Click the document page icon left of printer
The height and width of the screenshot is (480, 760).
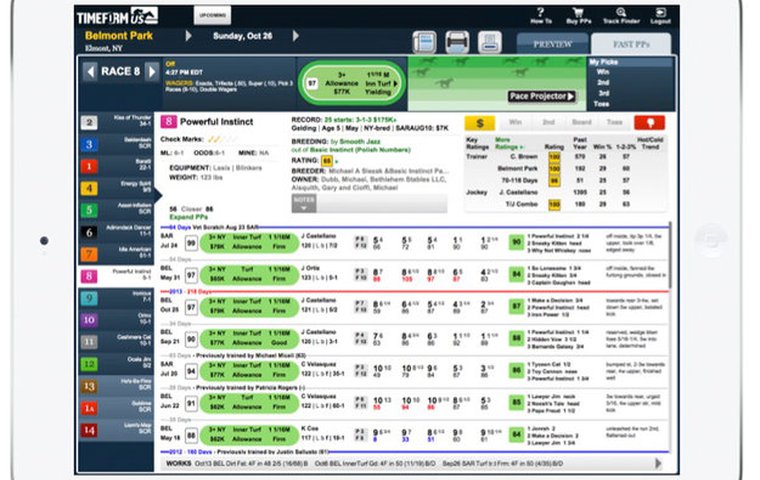click(x=425, y=42)
